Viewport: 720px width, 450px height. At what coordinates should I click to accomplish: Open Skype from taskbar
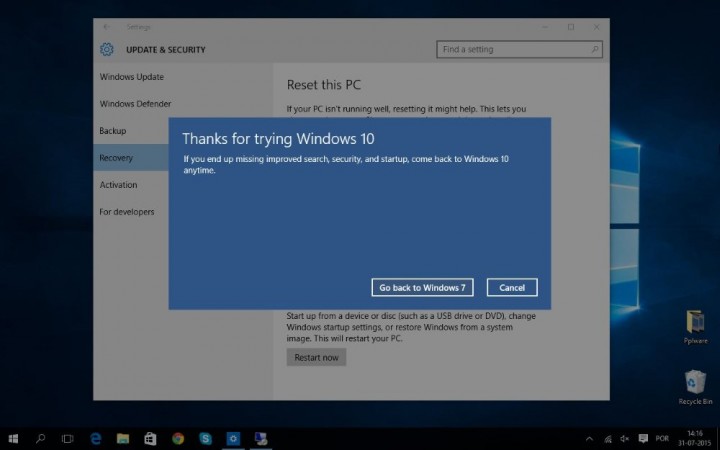pos(205,439)
